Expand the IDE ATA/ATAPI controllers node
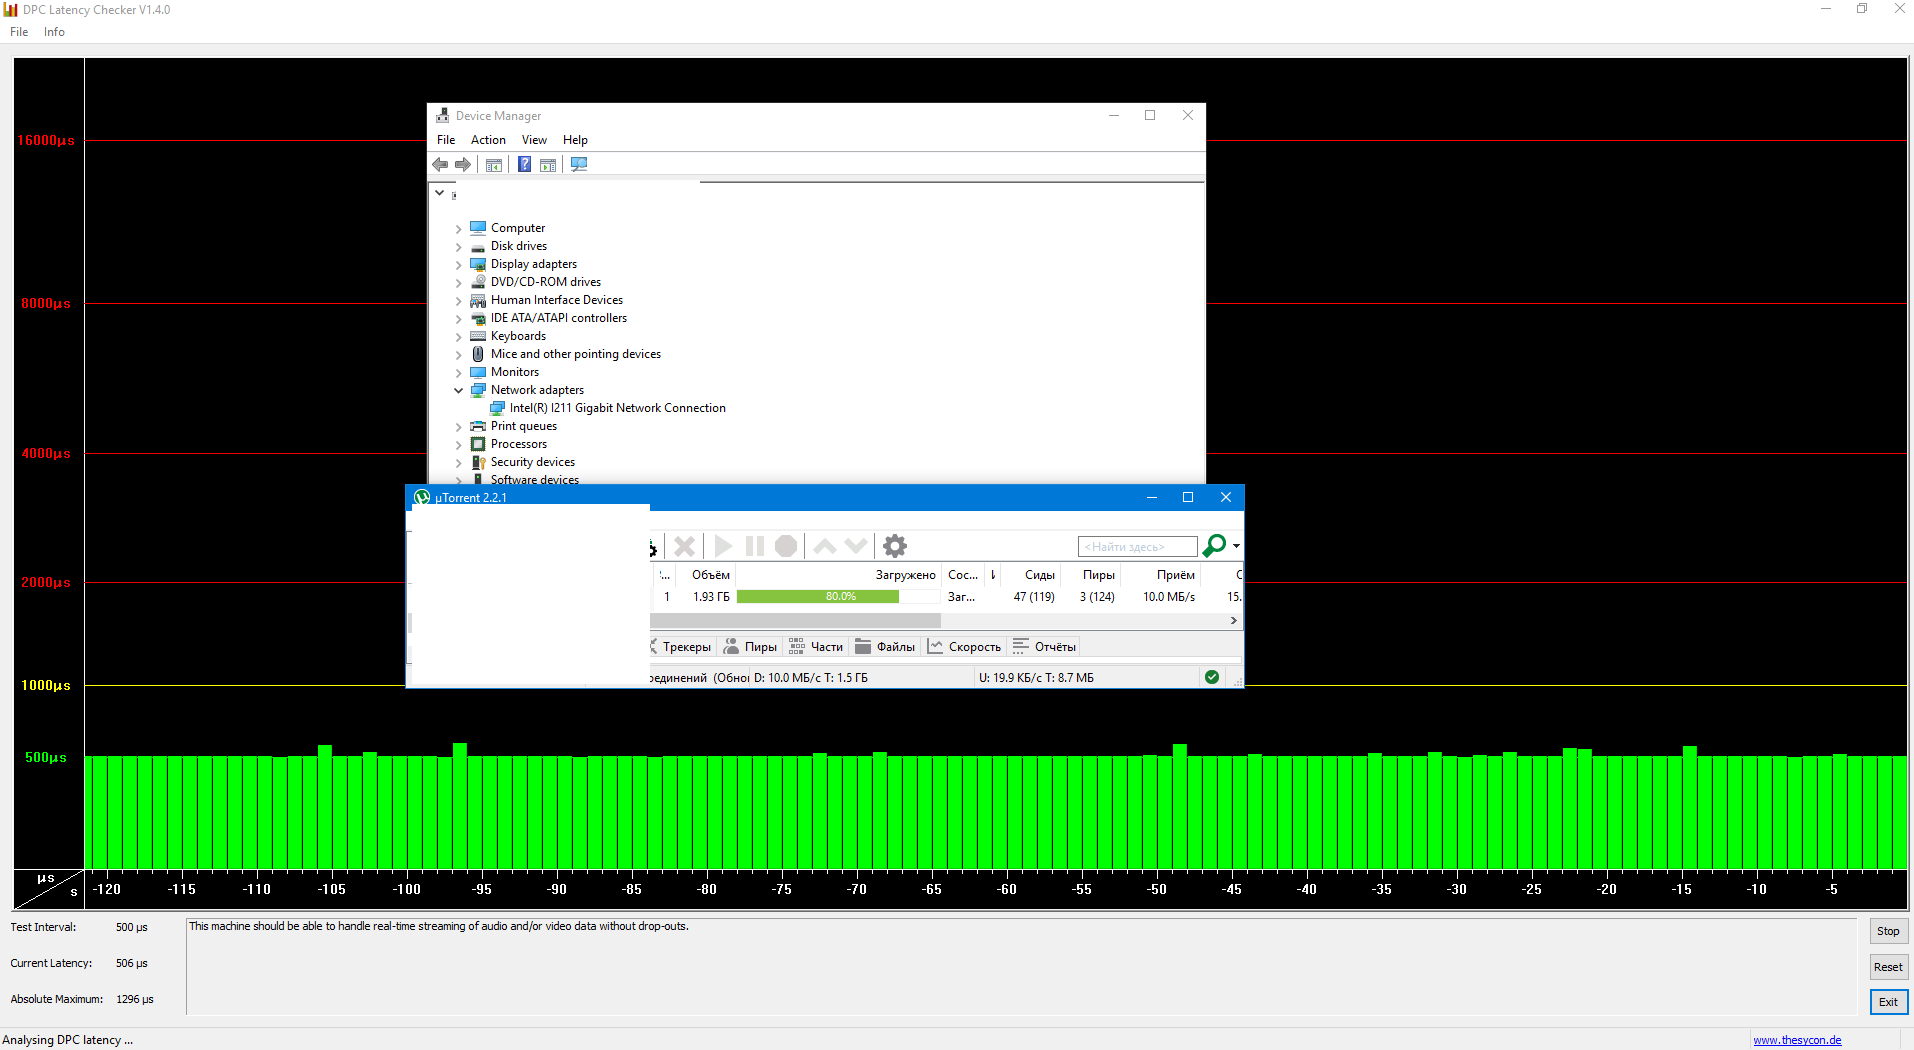Image resolution: width=1914 pixels, height=1050 pixels. tap(459, 319)
